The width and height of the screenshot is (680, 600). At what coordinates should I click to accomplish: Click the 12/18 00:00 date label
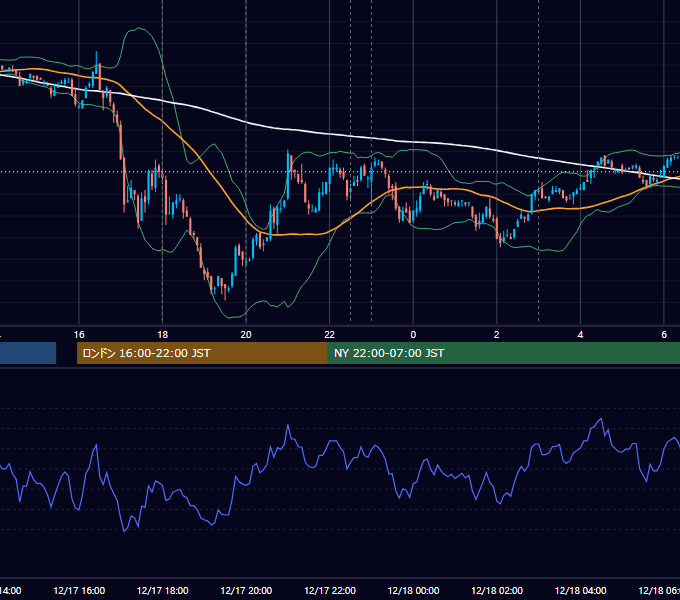[x=413, y=590]
